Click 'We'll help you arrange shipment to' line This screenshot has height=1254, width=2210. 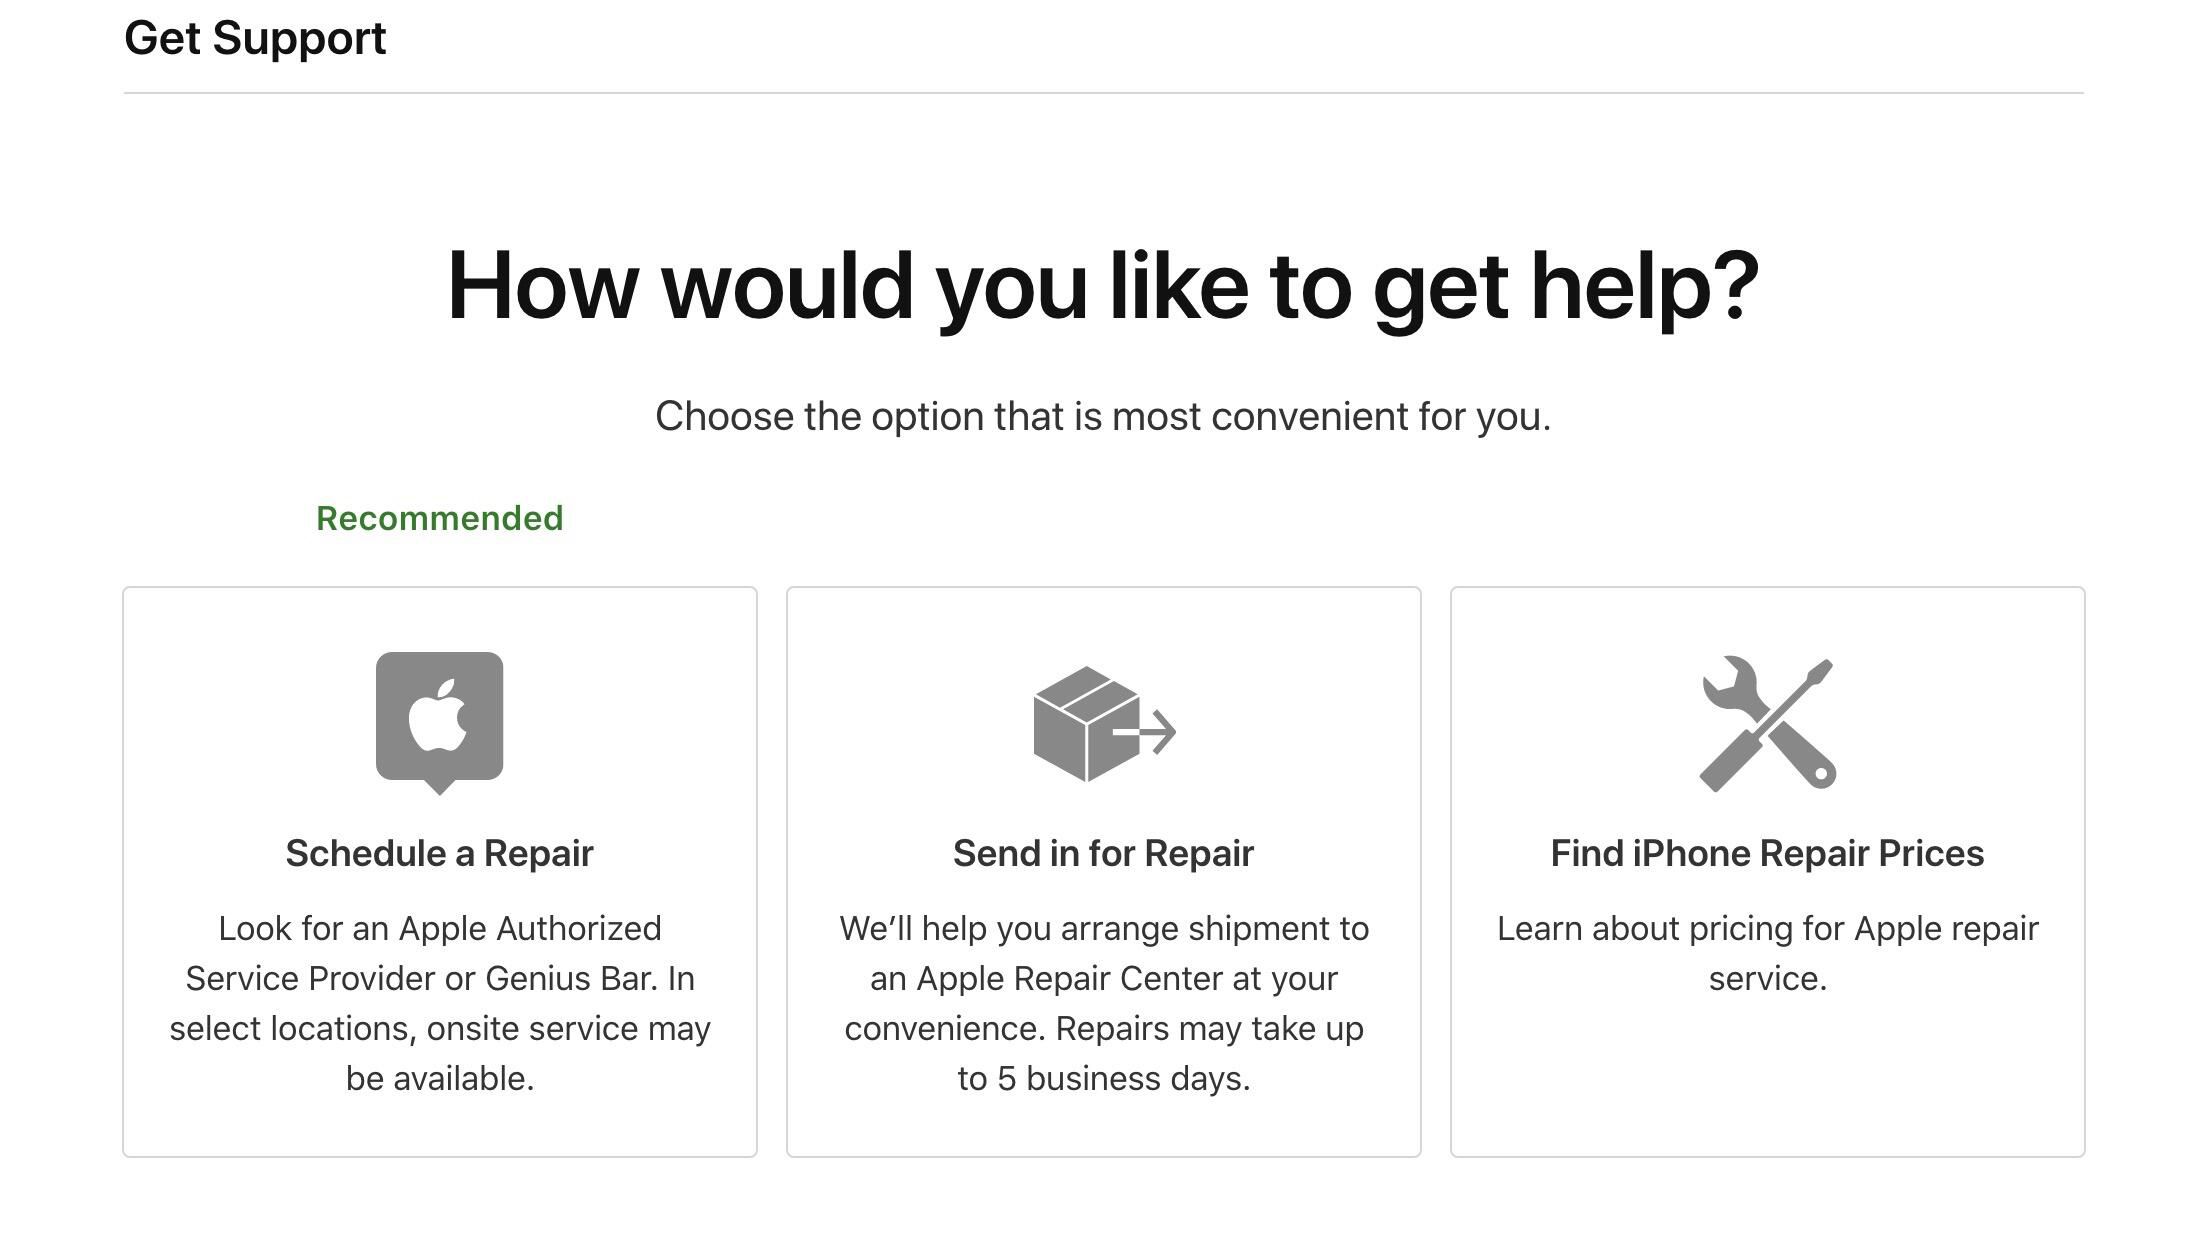pos(1103,928)
